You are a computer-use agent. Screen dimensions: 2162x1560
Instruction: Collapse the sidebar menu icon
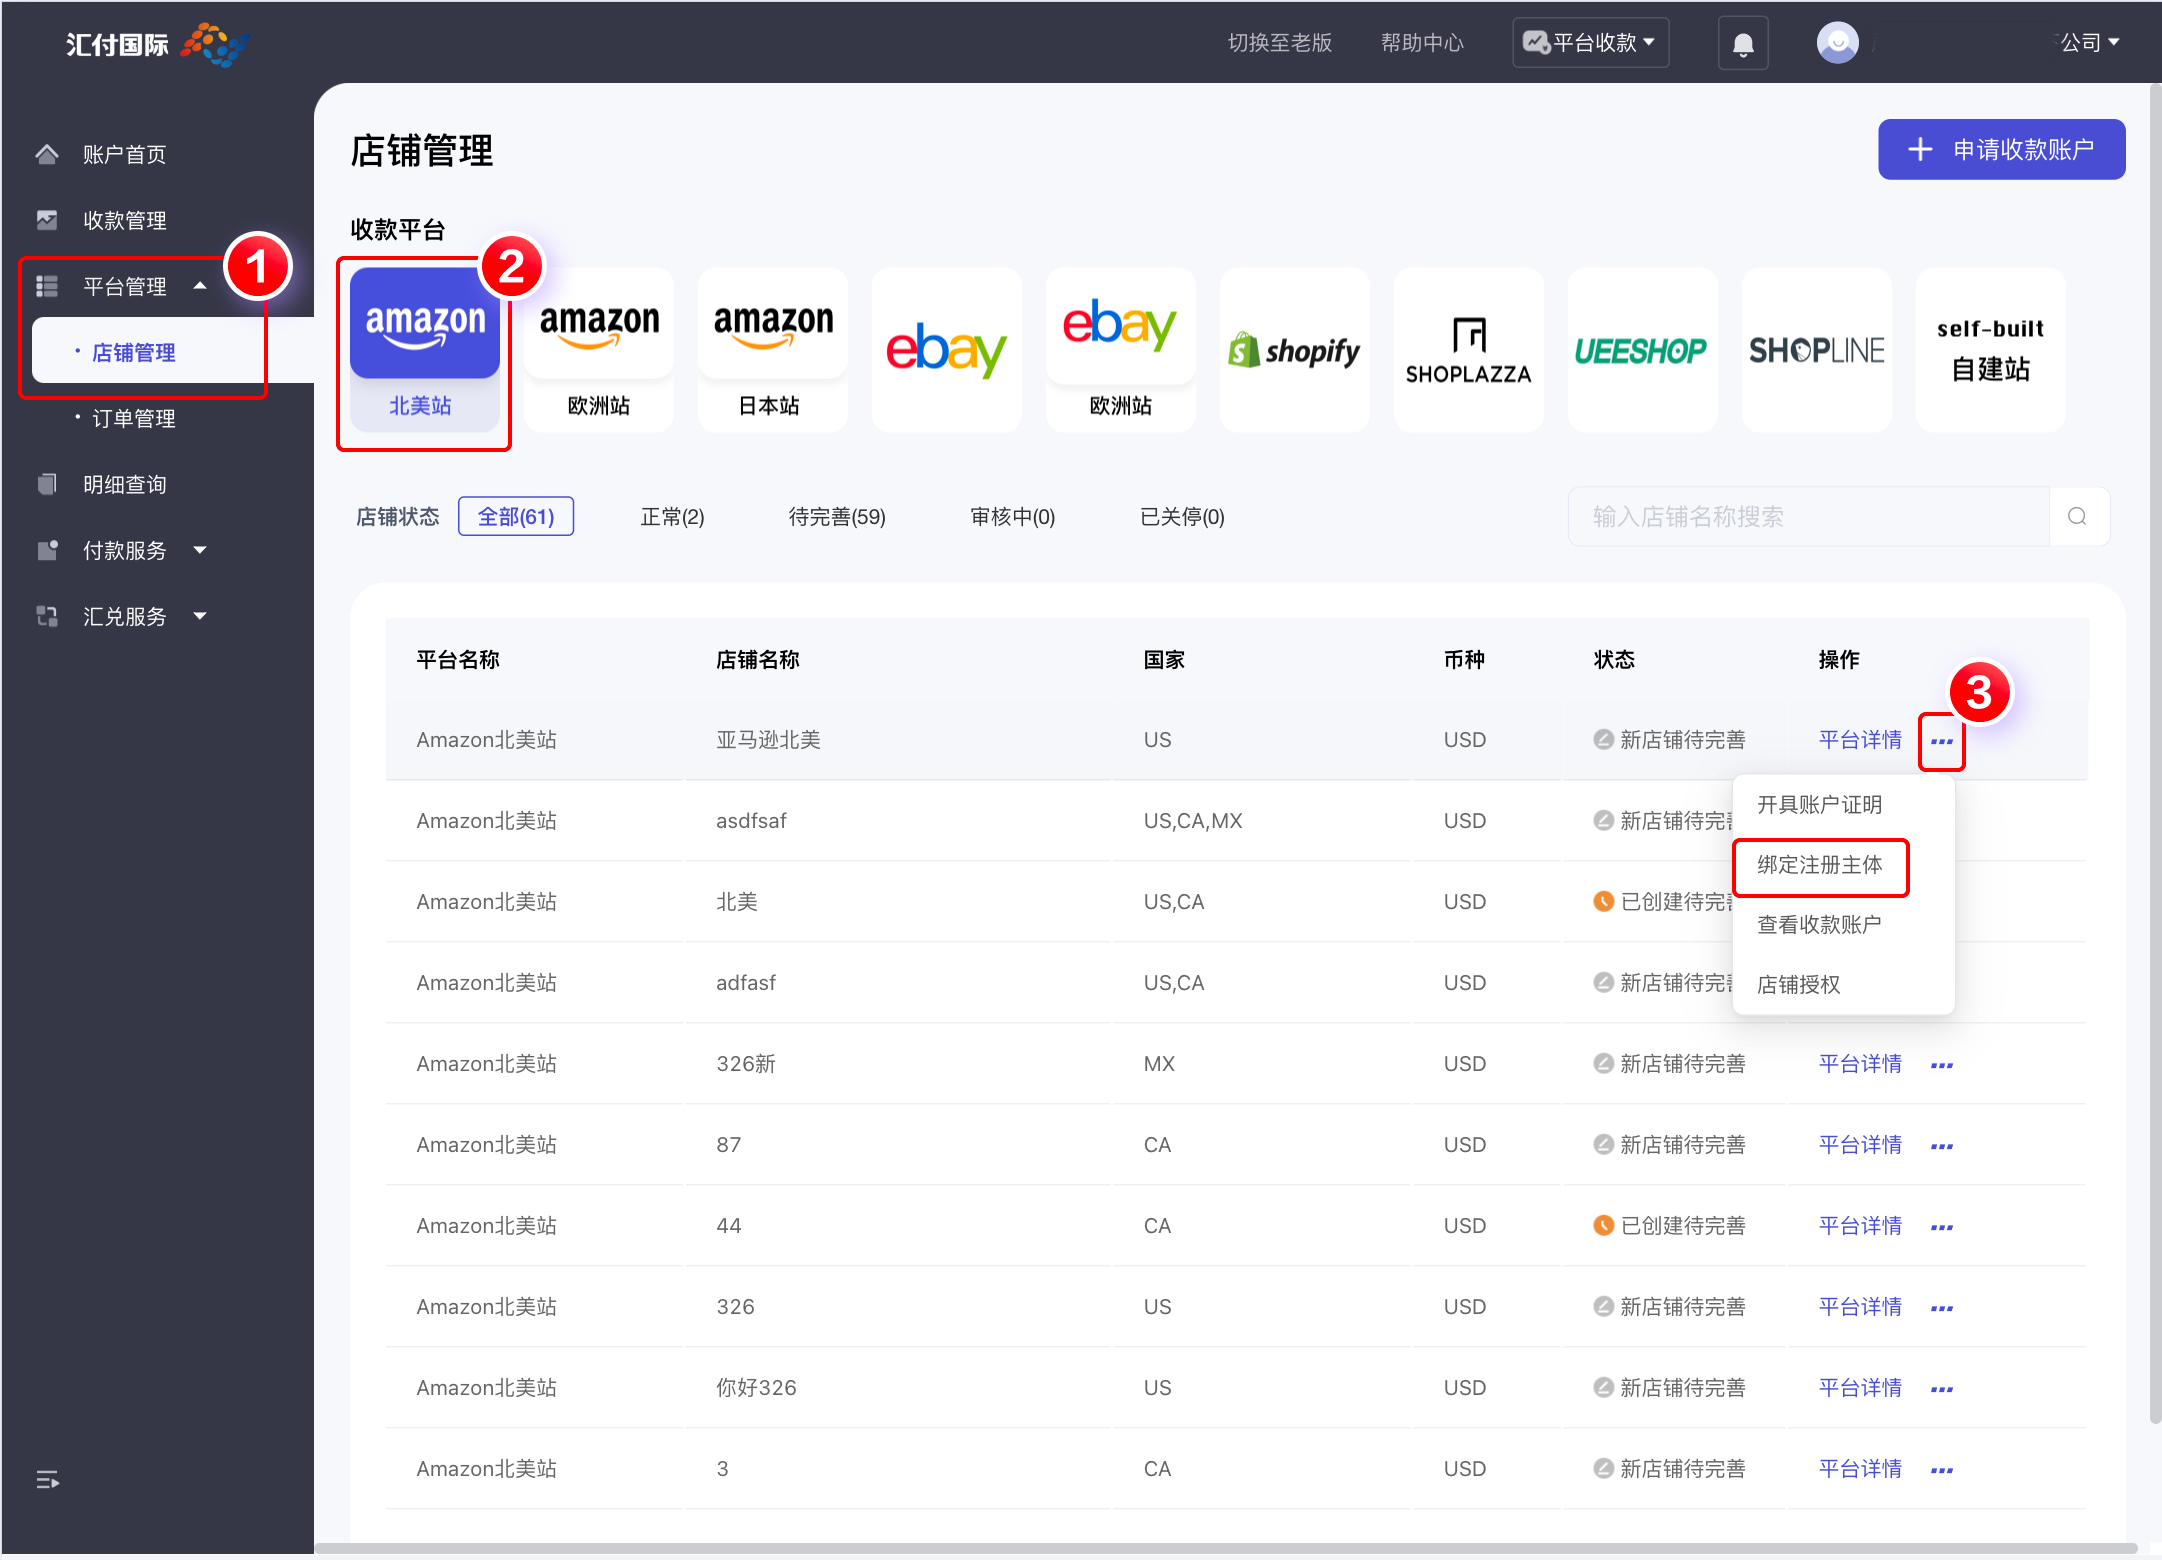click(x=47, y=1479)
